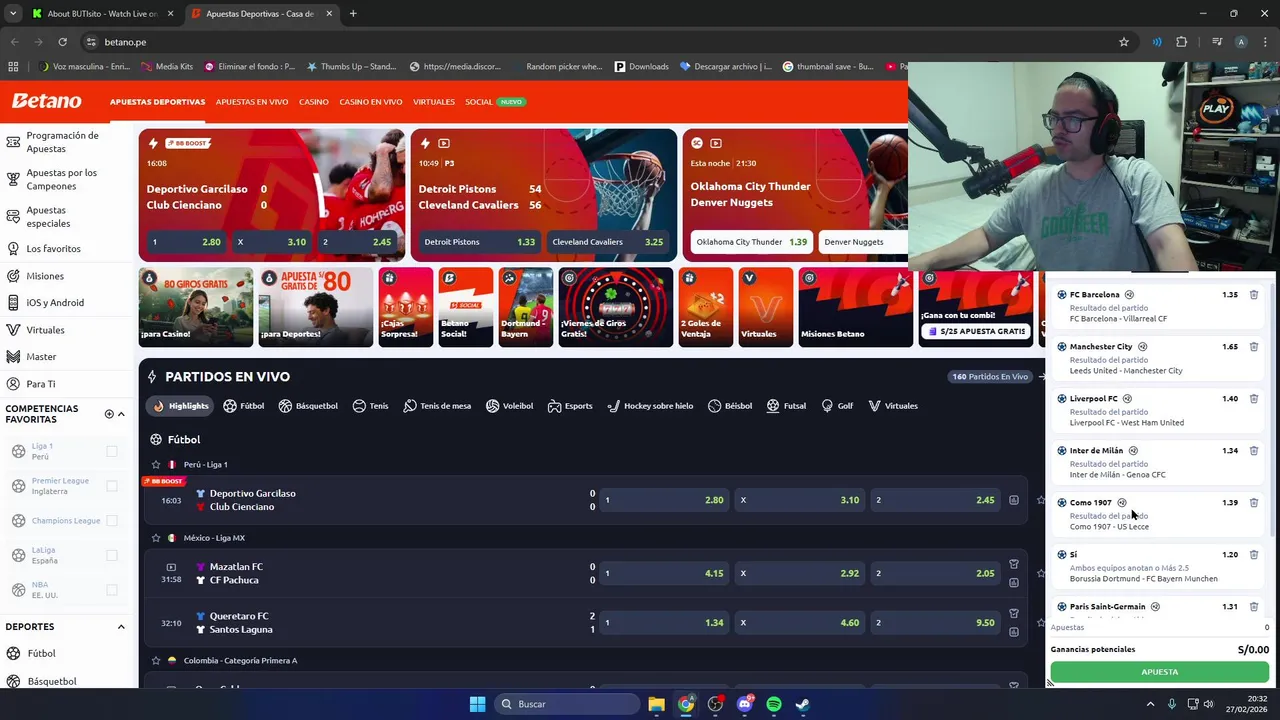The height and width of the screenshot is (720, 1280).
Task: Open the Misiones Betano promo tile
Action: pos(856,307)
